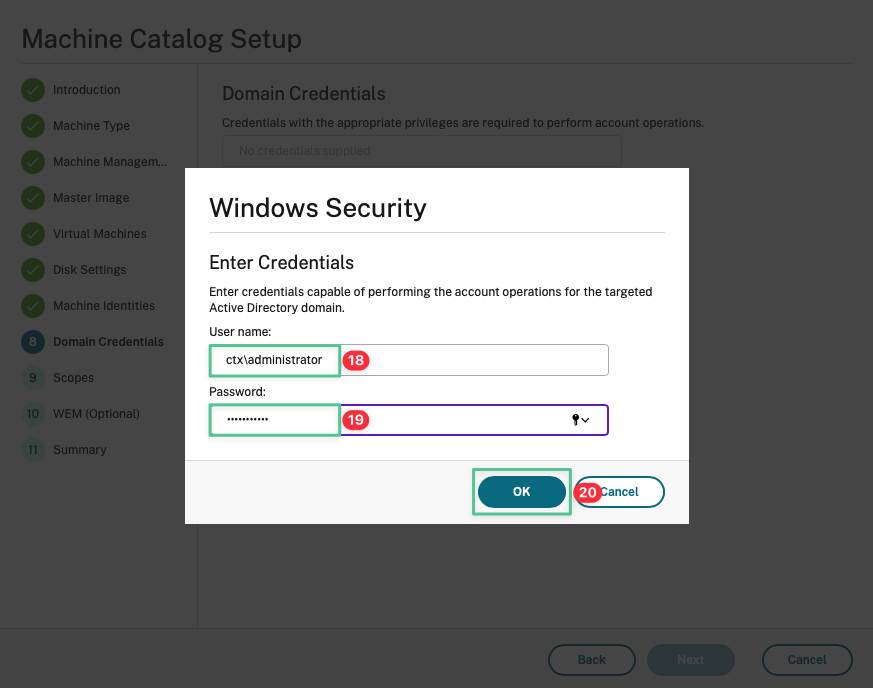Image resolution: width=873 pixels, height=688 pixels.
Task: Open the password key reveal dropdown
Action: click(580, 420)
